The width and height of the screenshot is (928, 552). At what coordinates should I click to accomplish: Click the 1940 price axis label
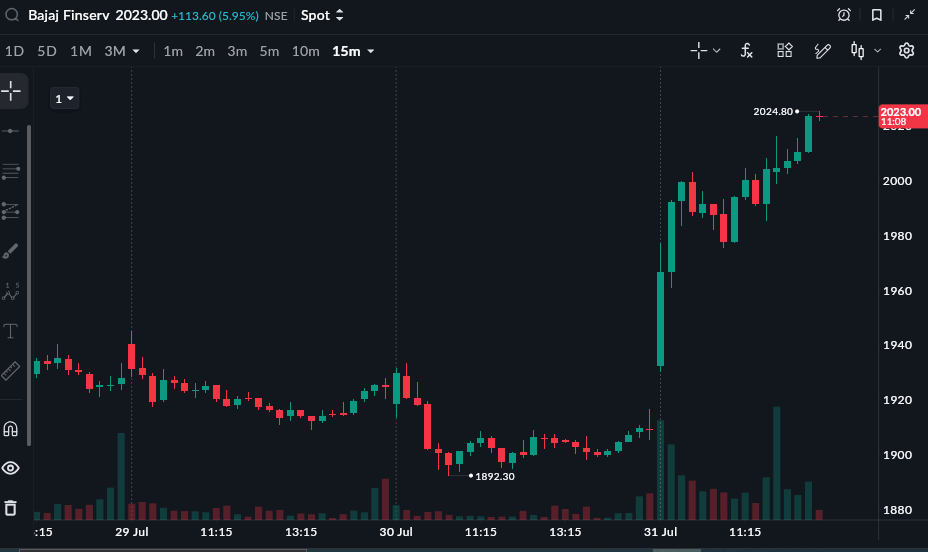tap(897, 345)
